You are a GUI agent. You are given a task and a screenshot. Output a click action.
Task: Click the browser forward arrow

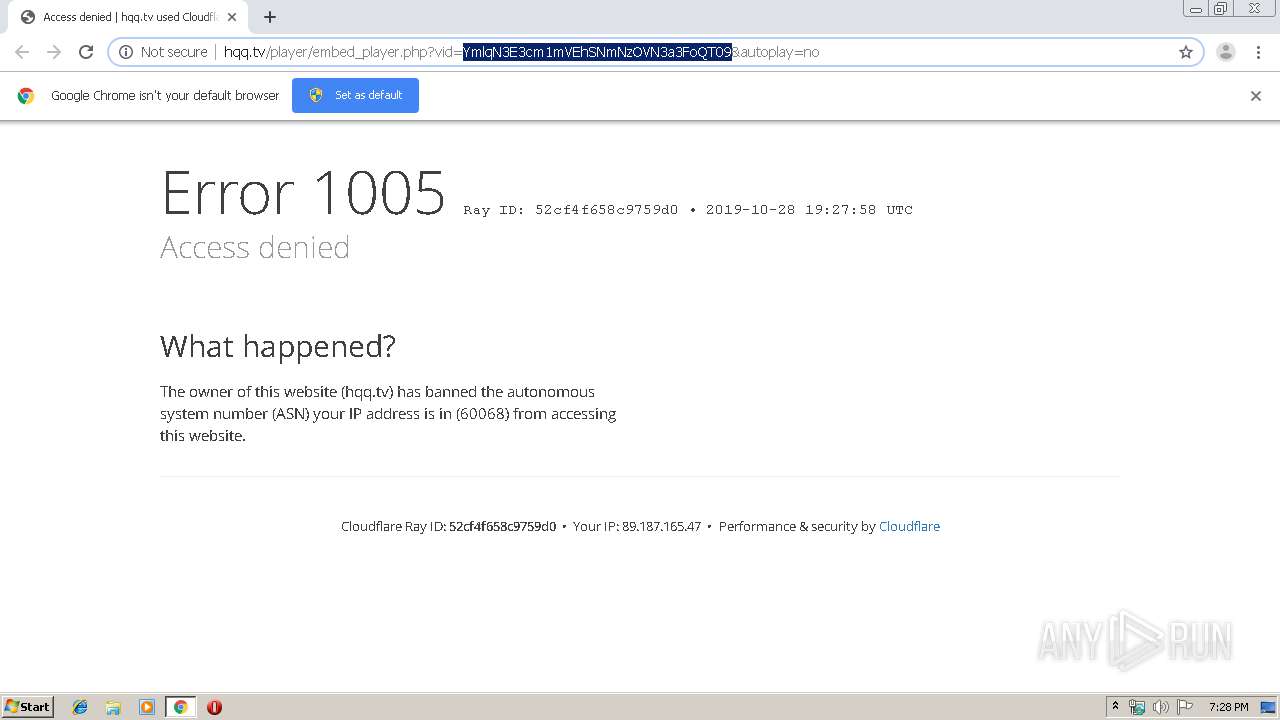[54, 52]
